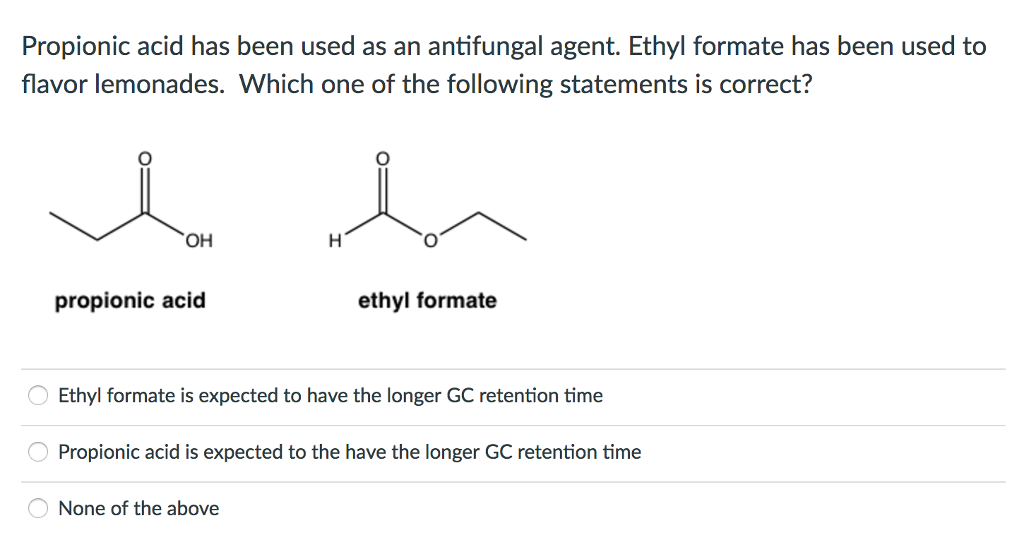Click the OH group on propionic acid
The height and width of the screenshot is (559, 1024).
pos(199,240)
